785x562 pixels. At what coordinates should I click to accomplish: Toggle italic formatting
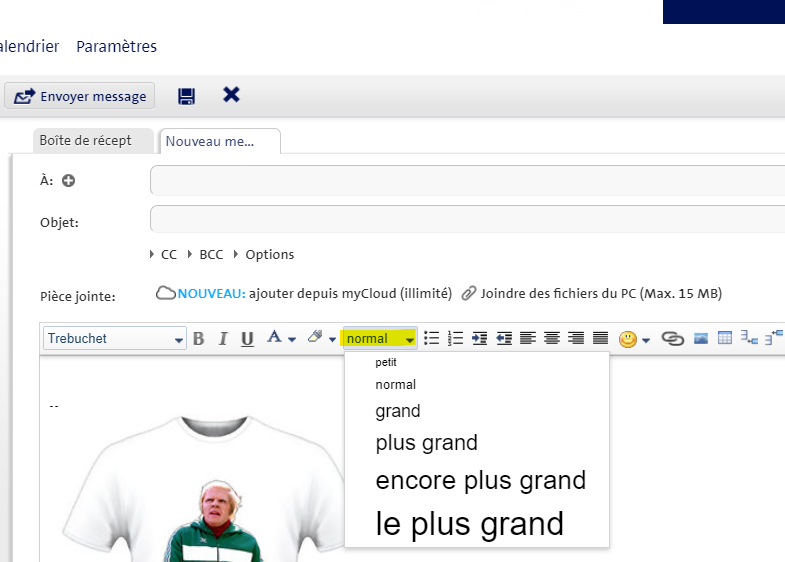pyautogui.click(x=223, y=339)
